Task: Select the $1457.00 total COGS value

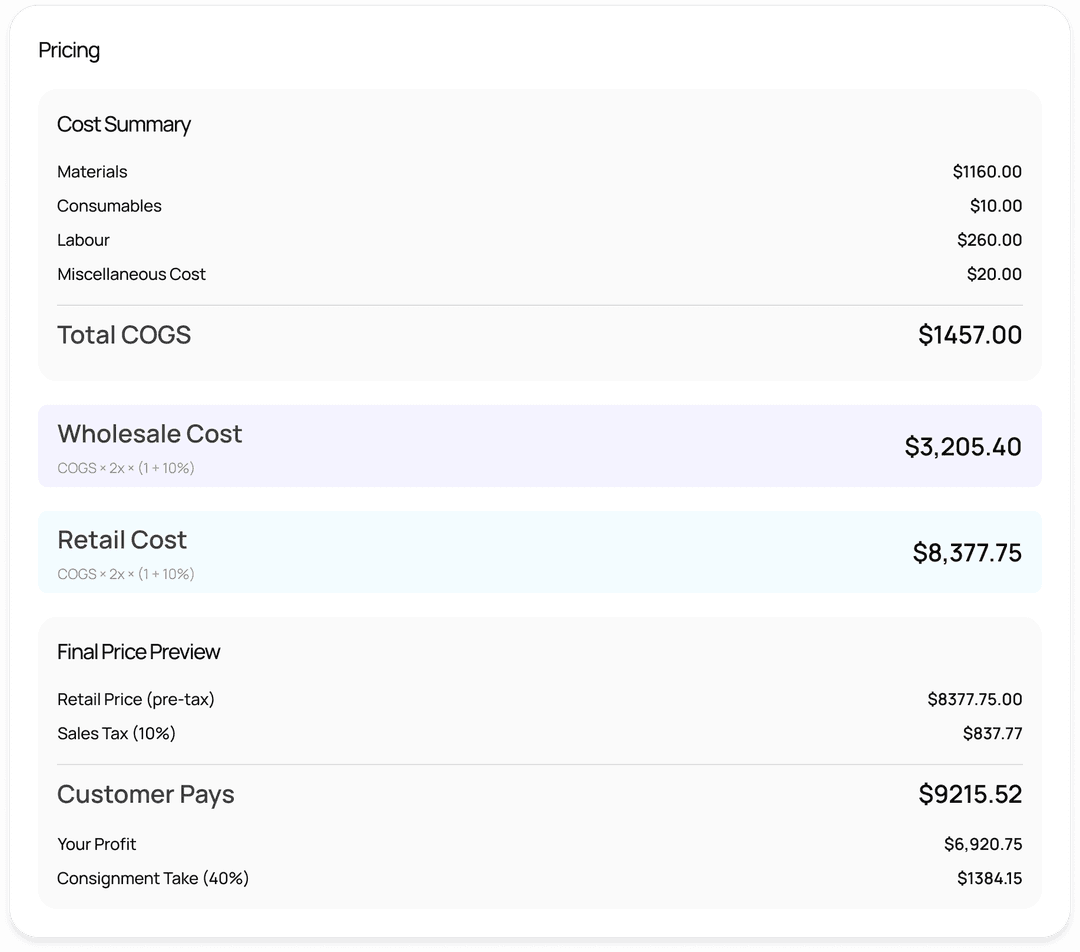Action: 970,335
